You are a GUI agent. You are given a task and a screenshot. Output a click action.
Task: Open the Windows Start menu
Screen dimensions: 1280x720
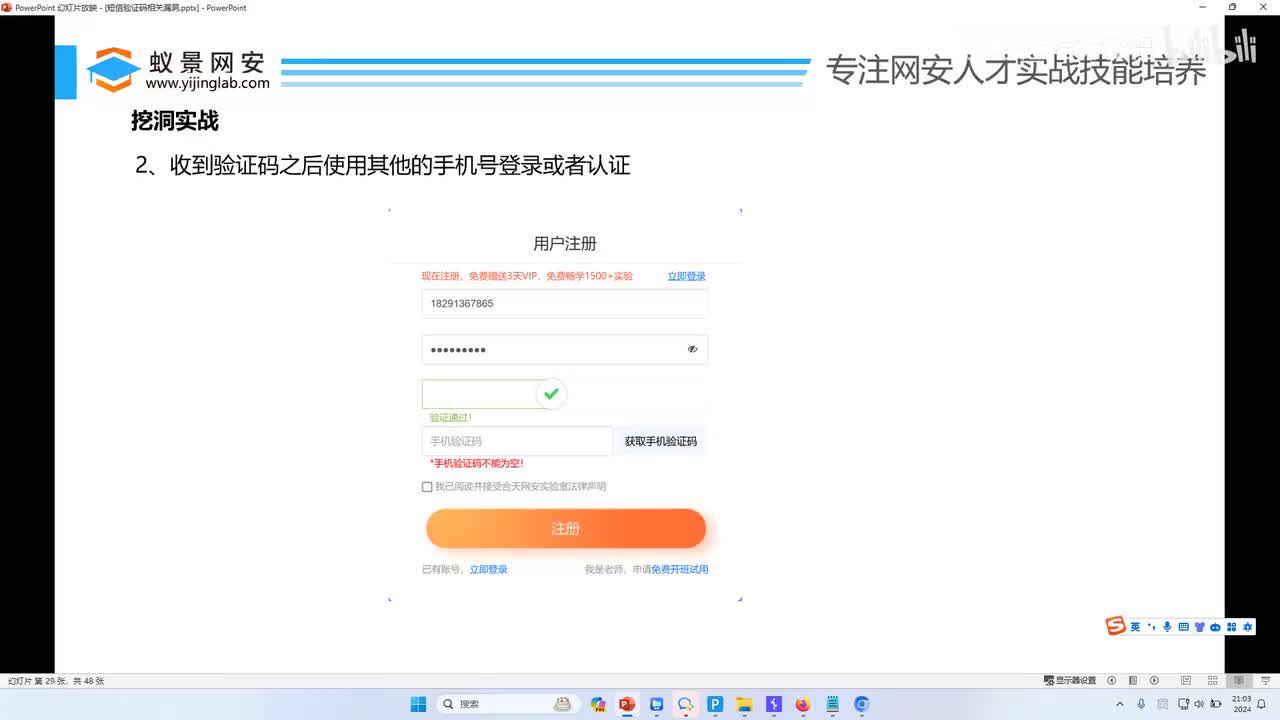[418, 704]
